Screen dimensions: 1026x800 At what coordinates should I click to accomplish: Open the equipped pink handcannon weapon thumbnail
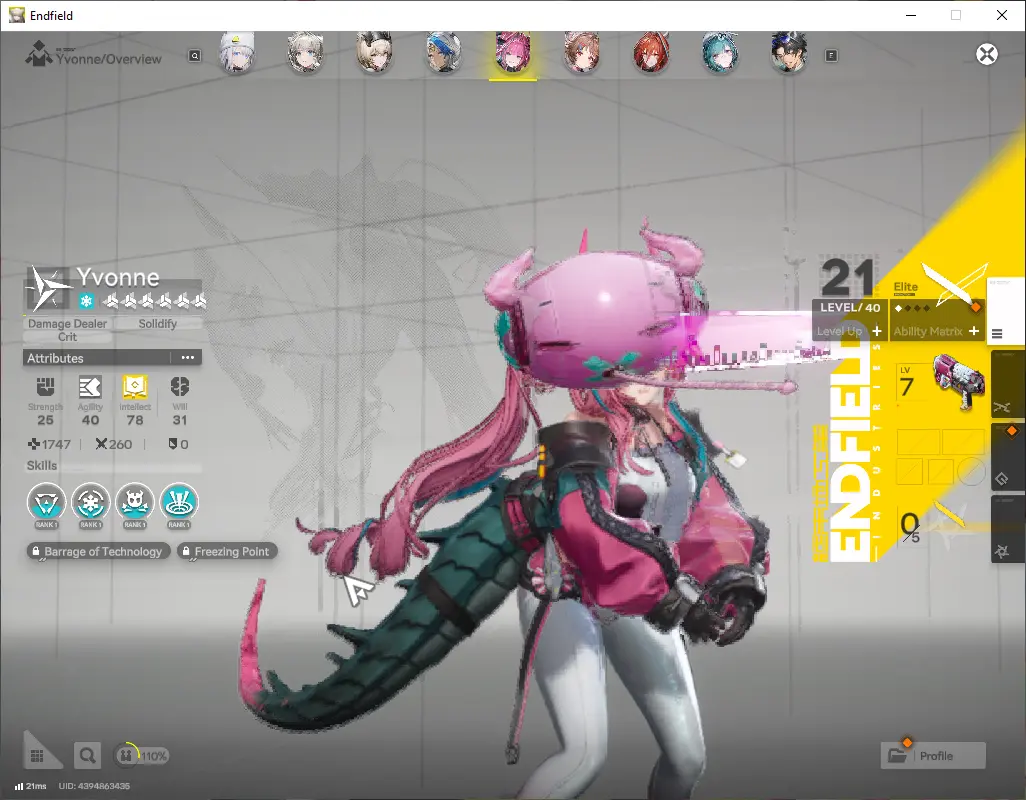[x=959, y=381]
